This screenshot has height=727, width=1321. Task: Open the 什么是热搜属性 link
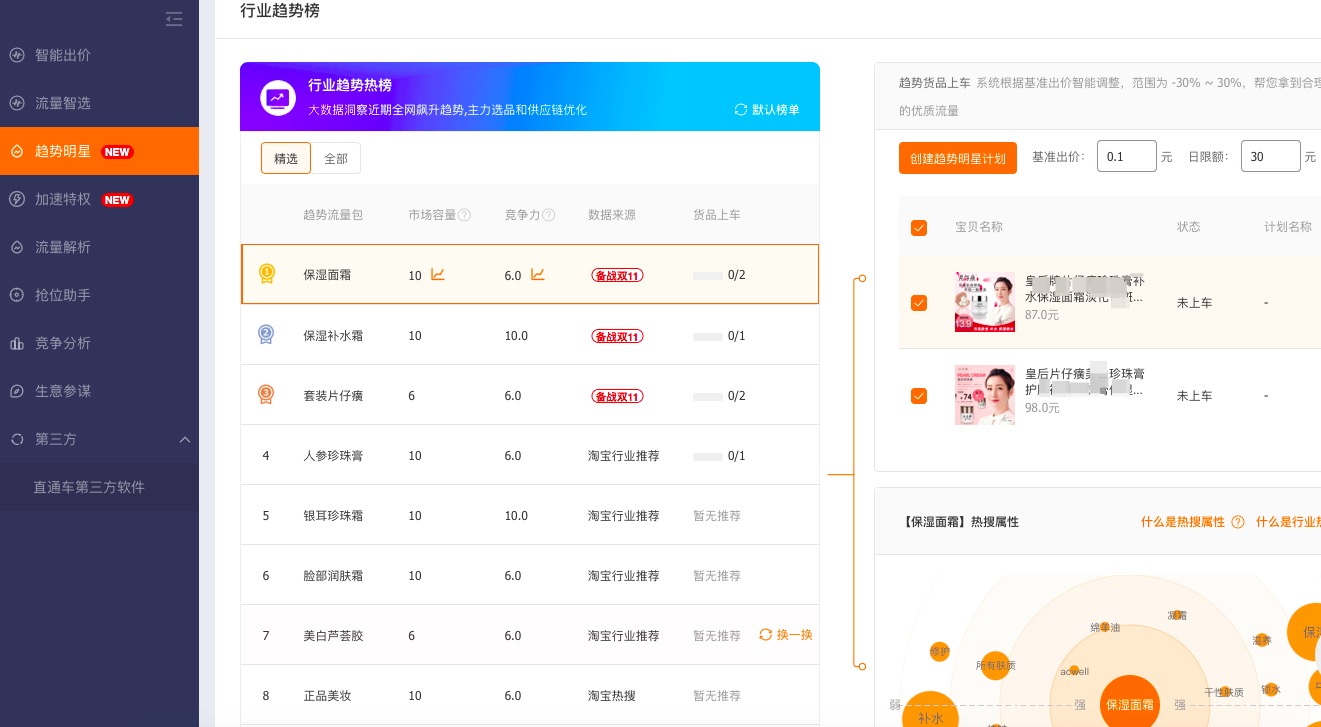click(1183, 522)
